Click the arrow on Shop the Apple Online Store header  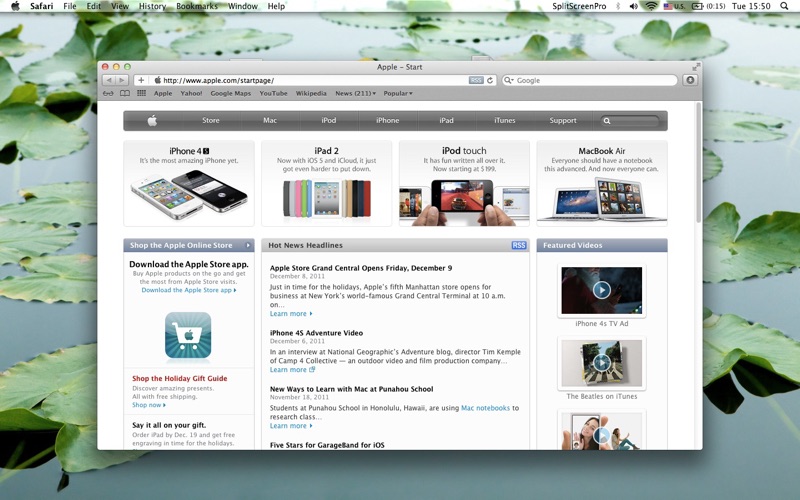click(x=248, y=245)
